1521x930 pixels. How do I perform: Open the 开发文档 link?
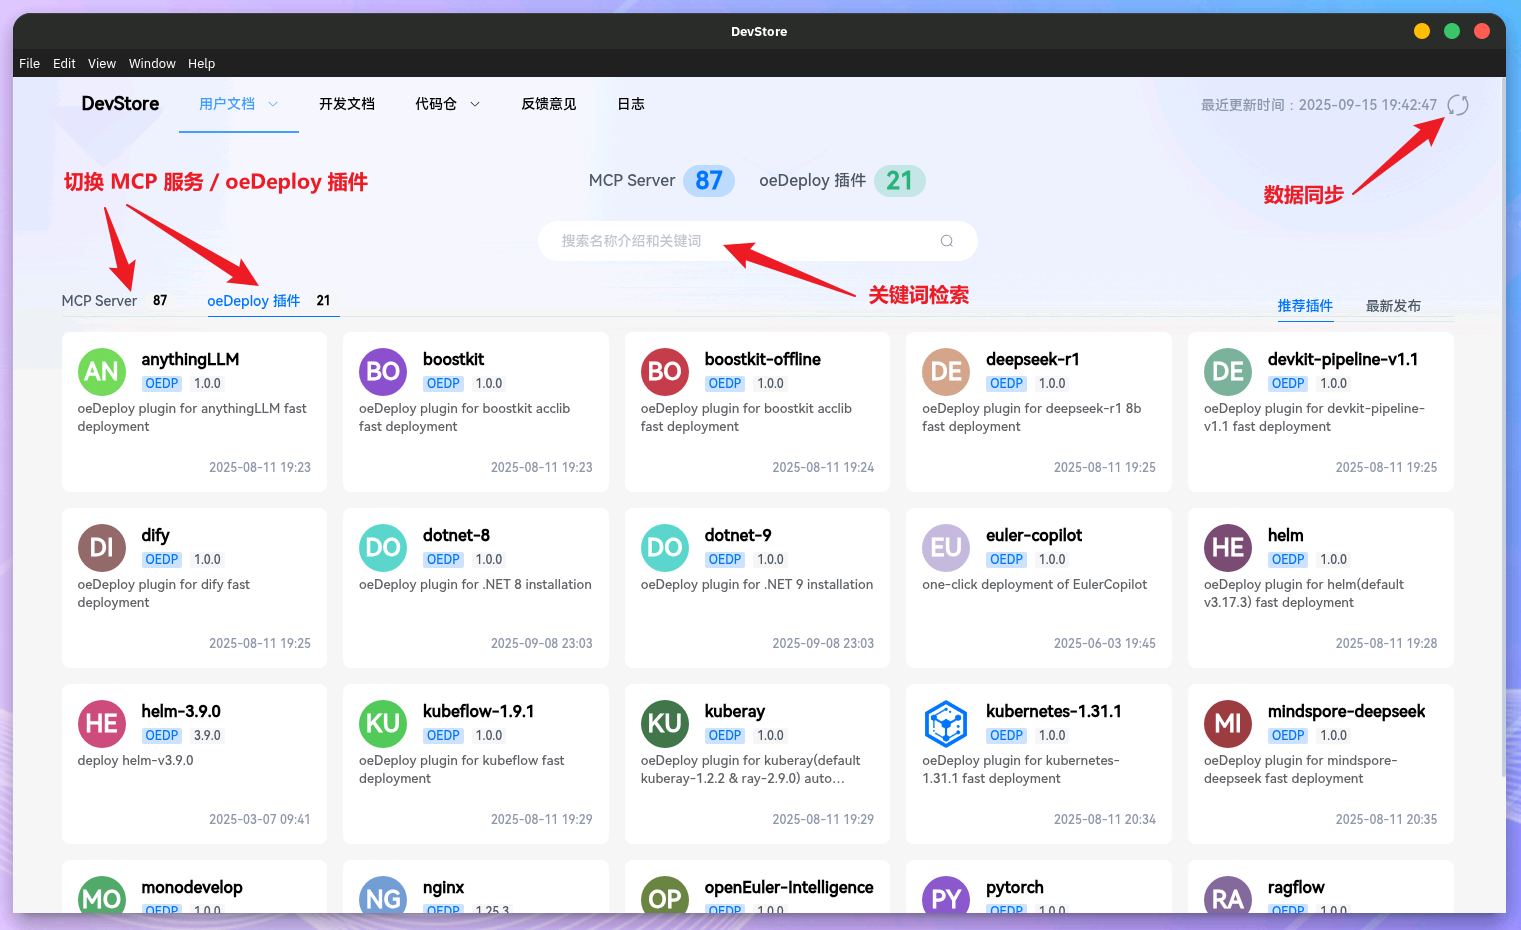(x=346, y=104)
